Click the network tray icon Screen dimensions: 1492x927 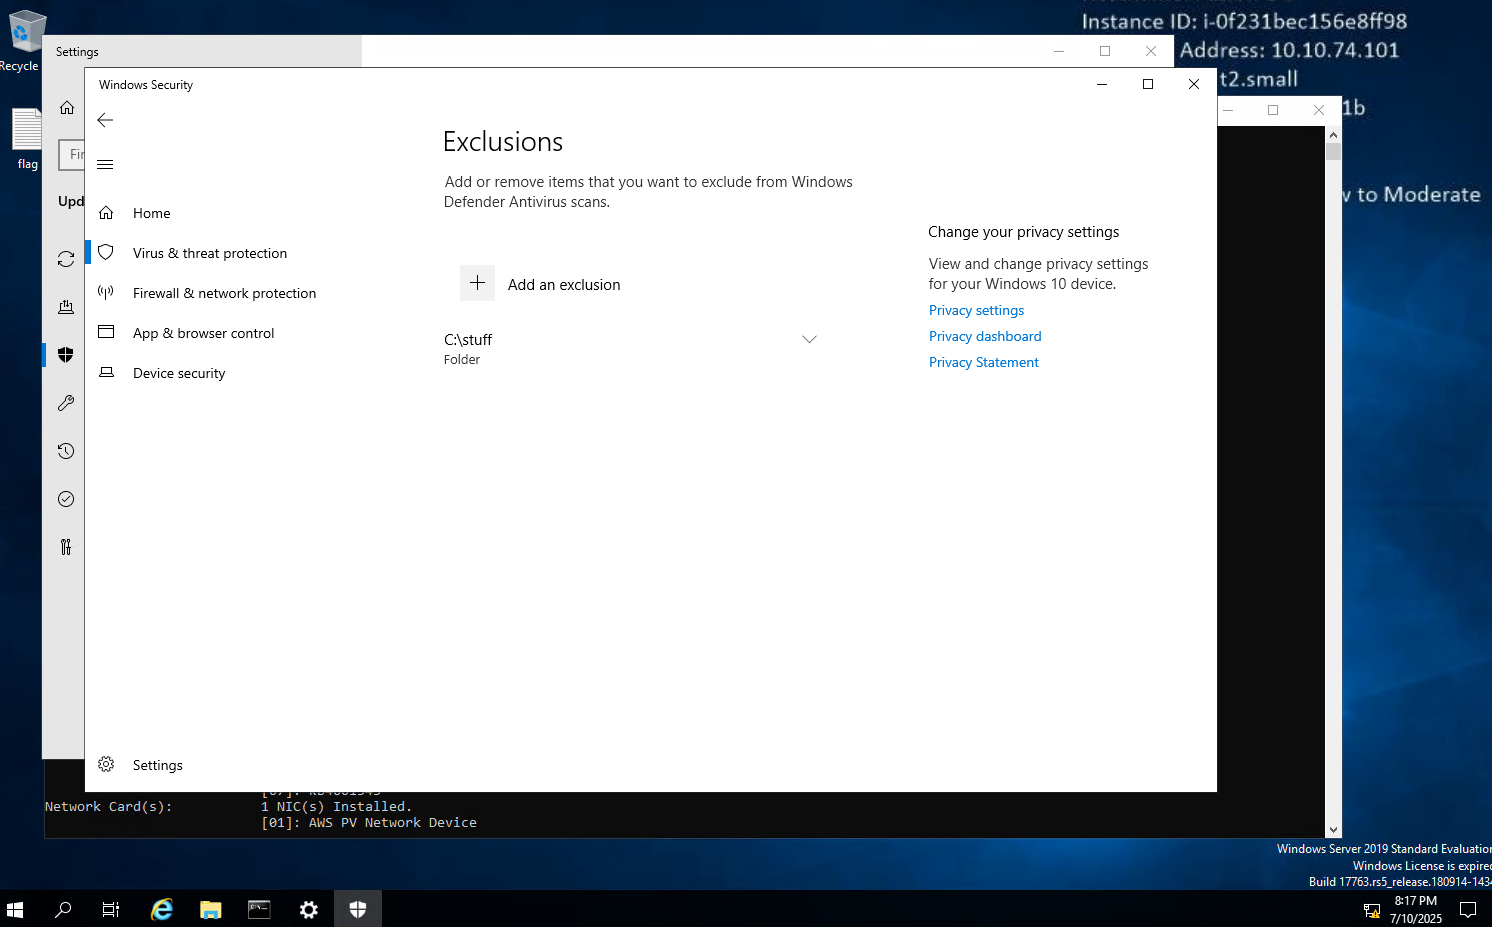pos(1372,910)
